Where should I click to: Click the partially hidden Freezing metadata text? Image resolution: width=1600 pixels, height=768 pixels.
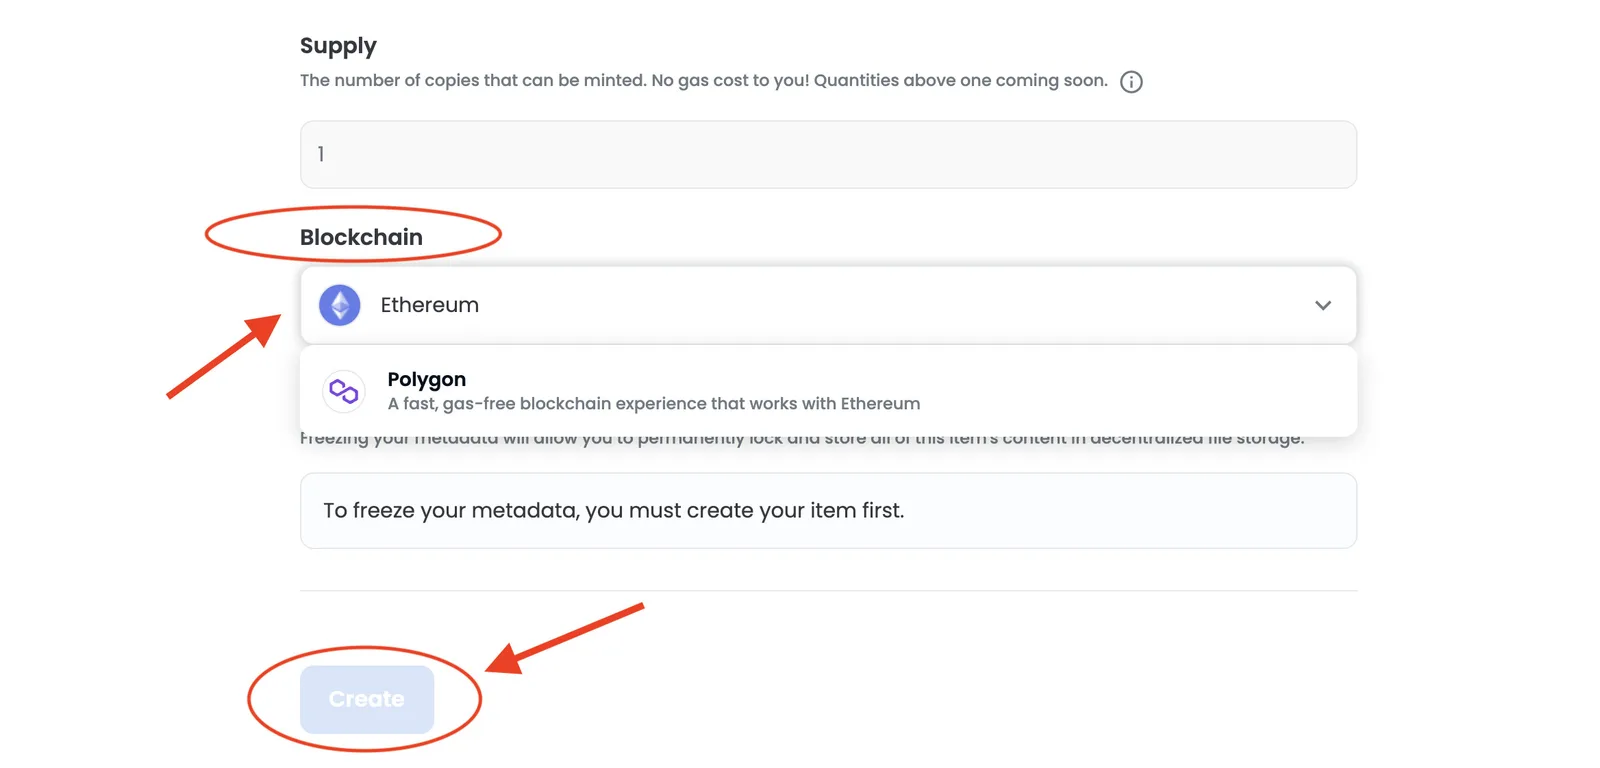(x=802, y=439)
